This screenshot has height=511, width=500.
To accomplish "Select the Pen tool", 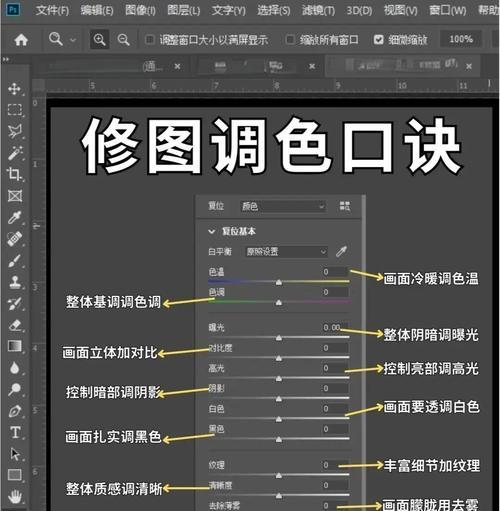I will click(15, 411).
